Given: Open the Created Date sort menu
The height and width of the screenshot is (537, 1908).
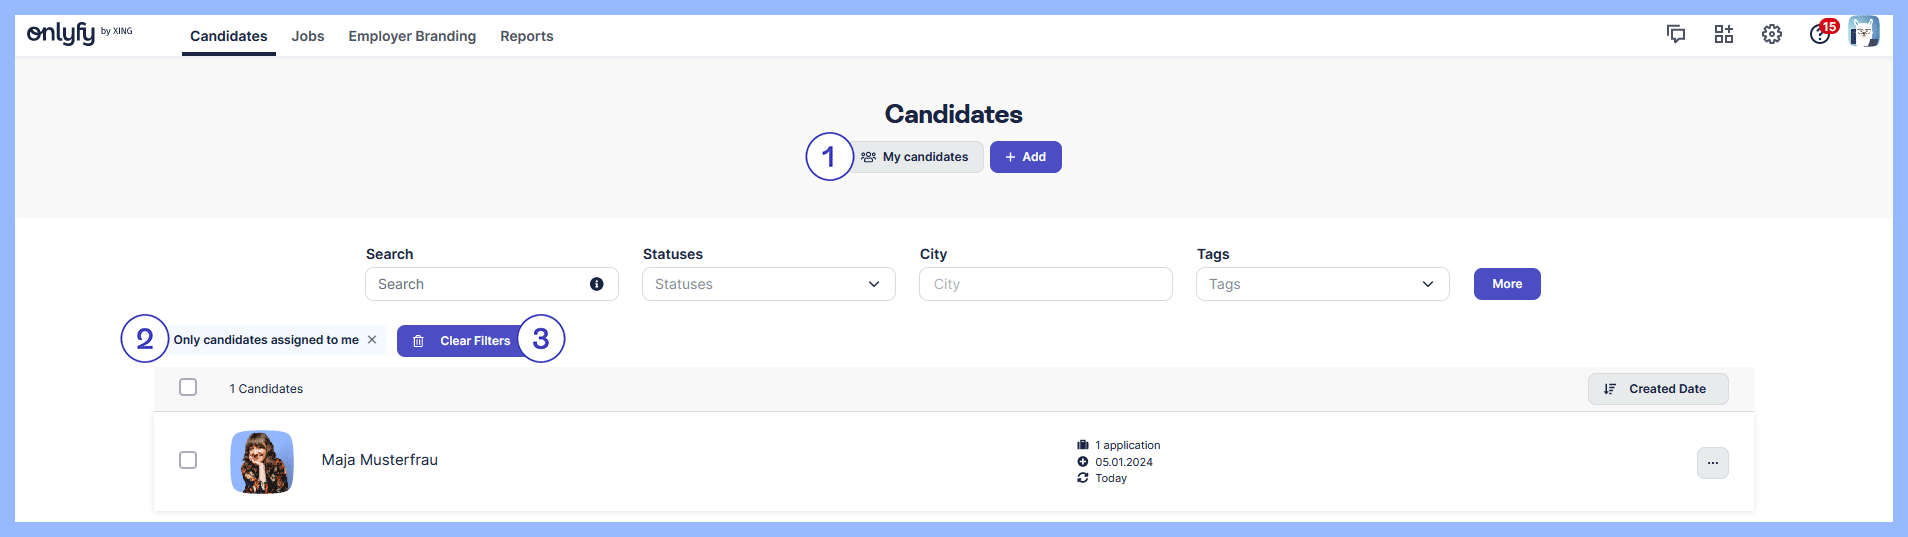Looking at the screenshot, I should pos(1657,389).
